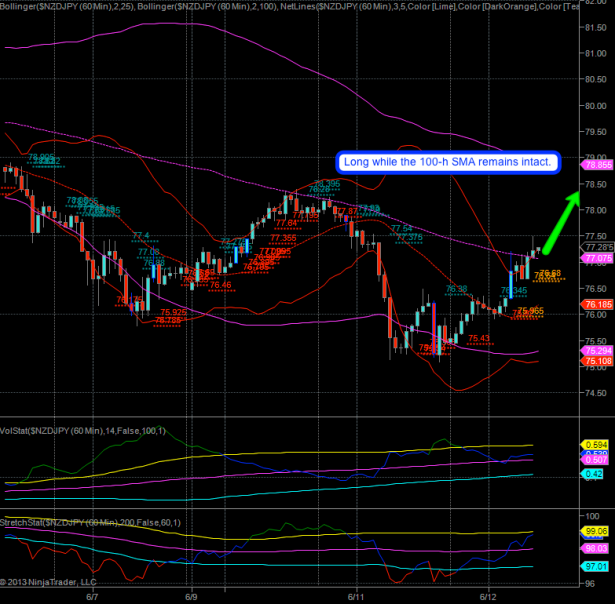This screenshot has width=615, height=604.
Task: Click the 6/12 date label on time axis
Action: [487, 596]
